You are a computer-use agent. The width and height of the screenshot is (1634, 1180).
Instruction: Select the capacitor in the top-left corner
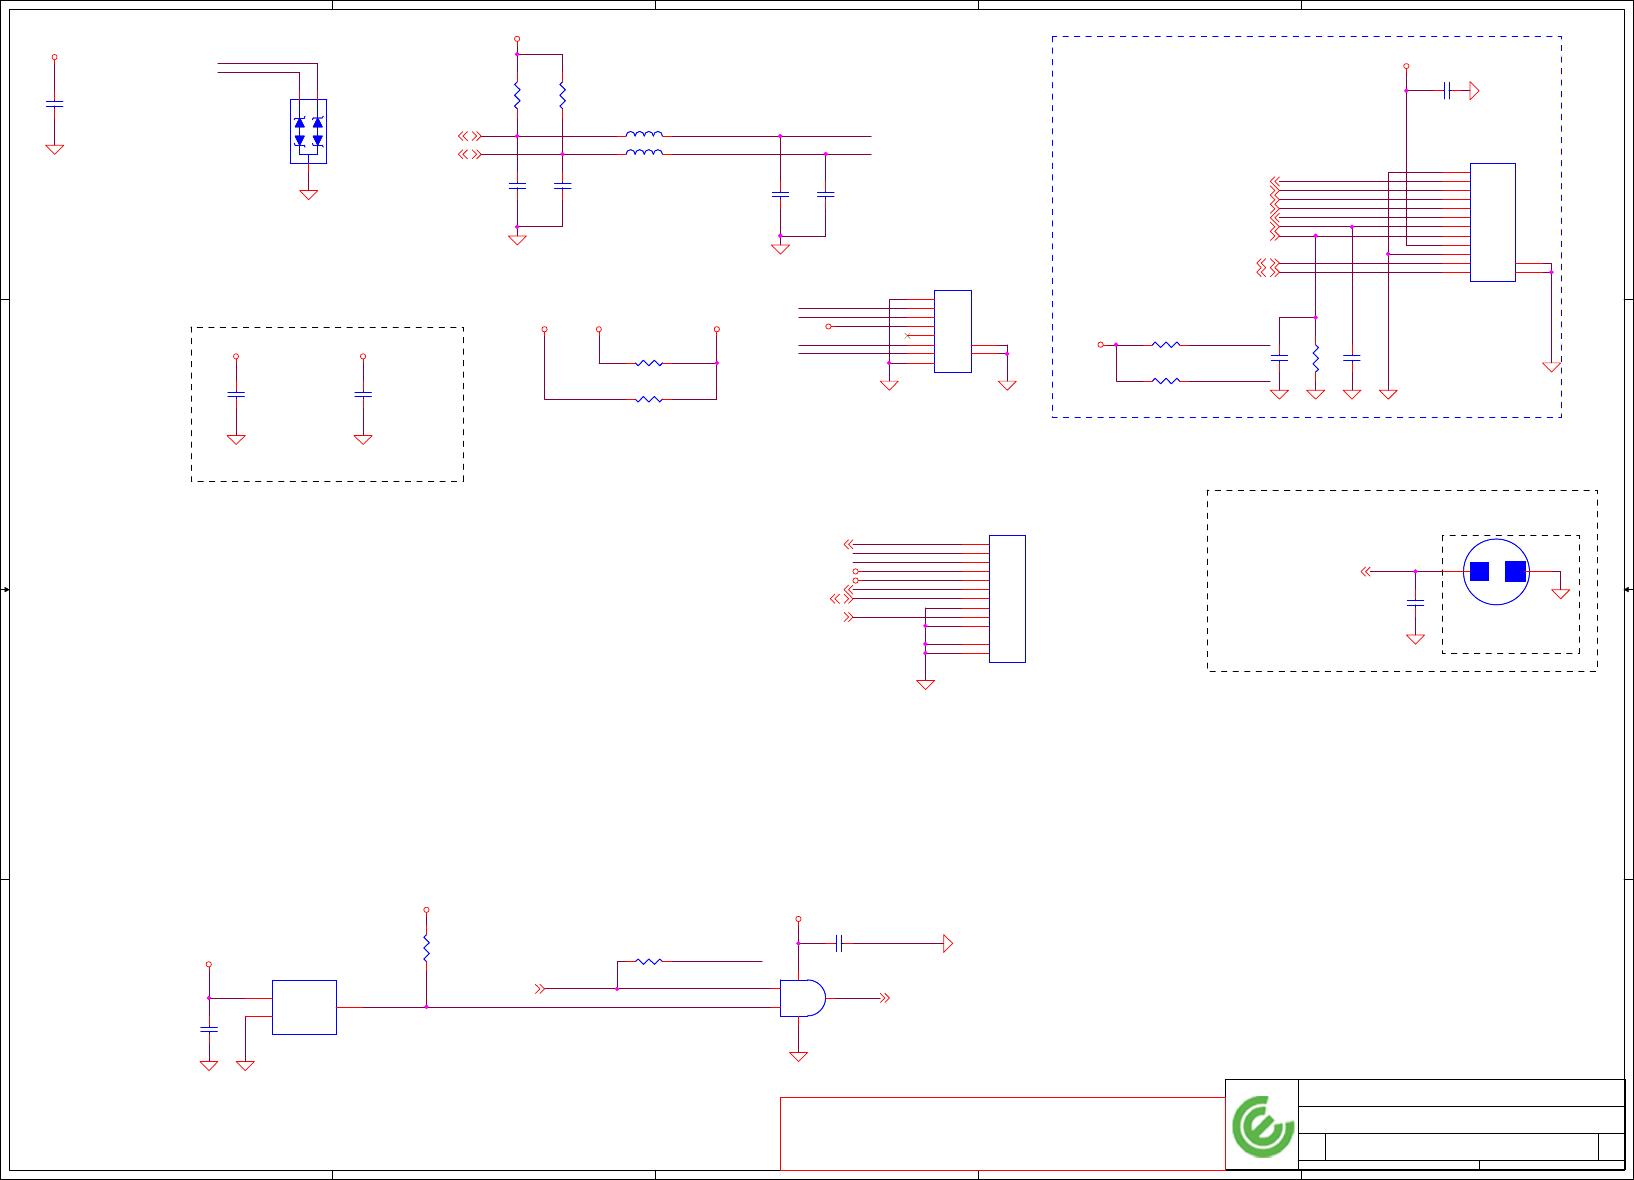[x=55, y=104]
